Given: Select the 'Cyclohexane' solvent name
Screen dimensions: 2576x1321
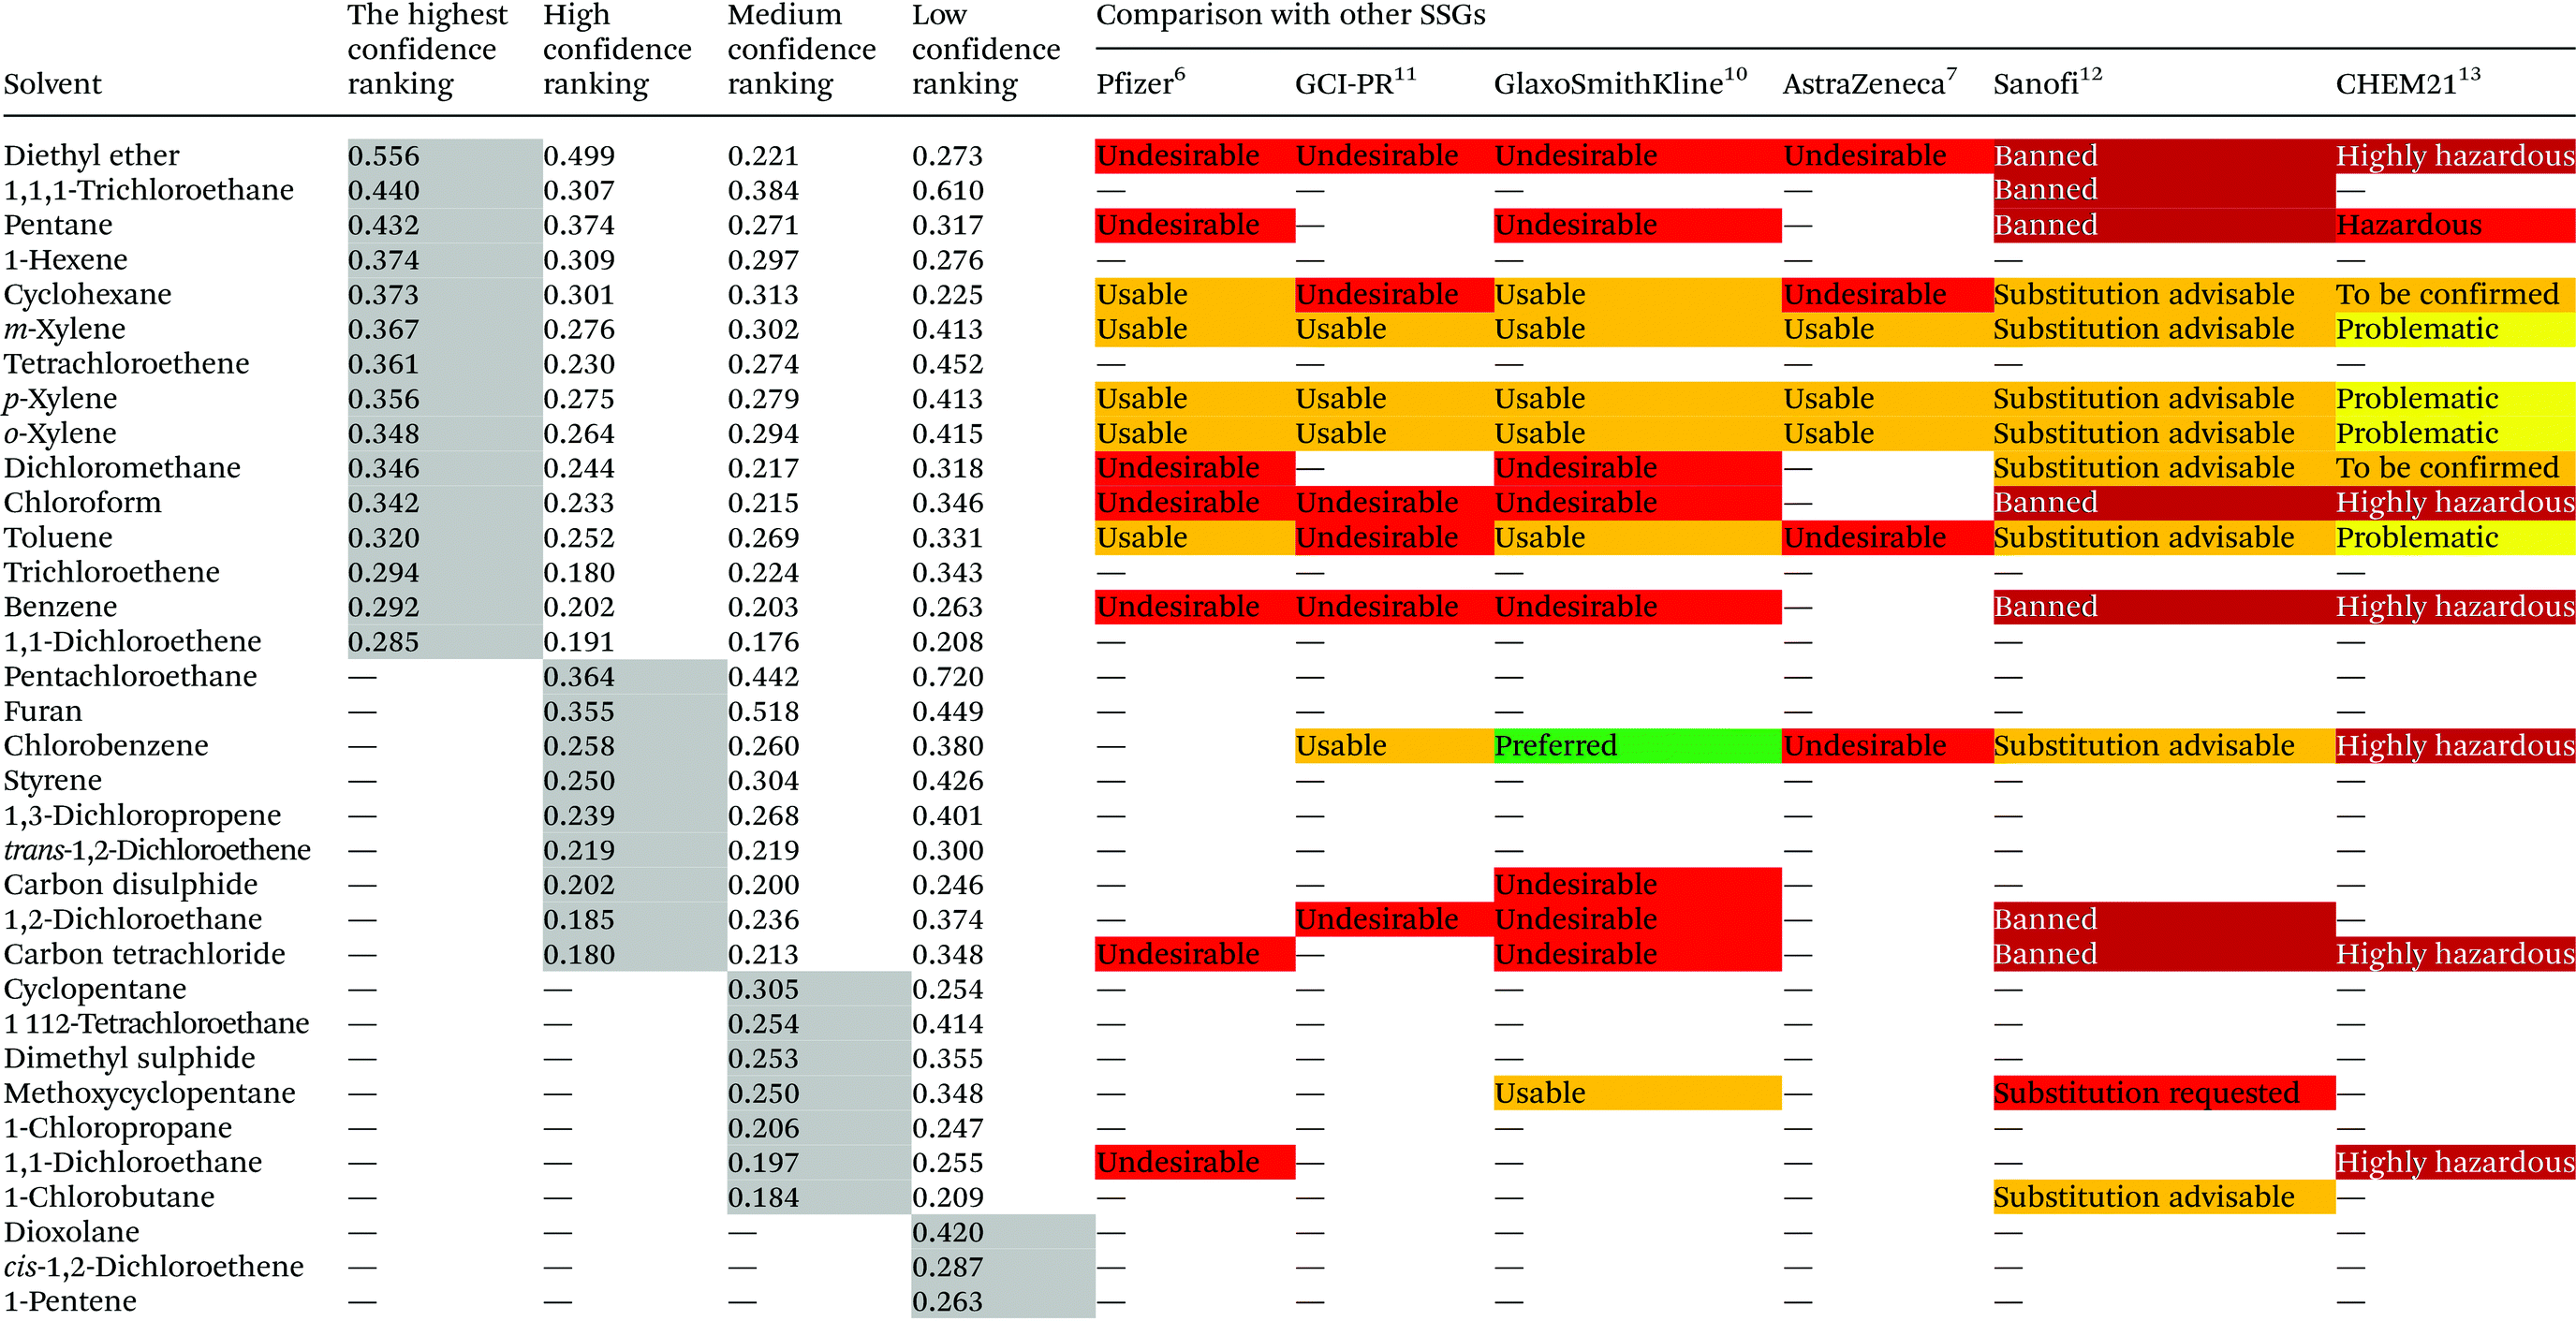Looking at the screenshot, I should [87, 295].
